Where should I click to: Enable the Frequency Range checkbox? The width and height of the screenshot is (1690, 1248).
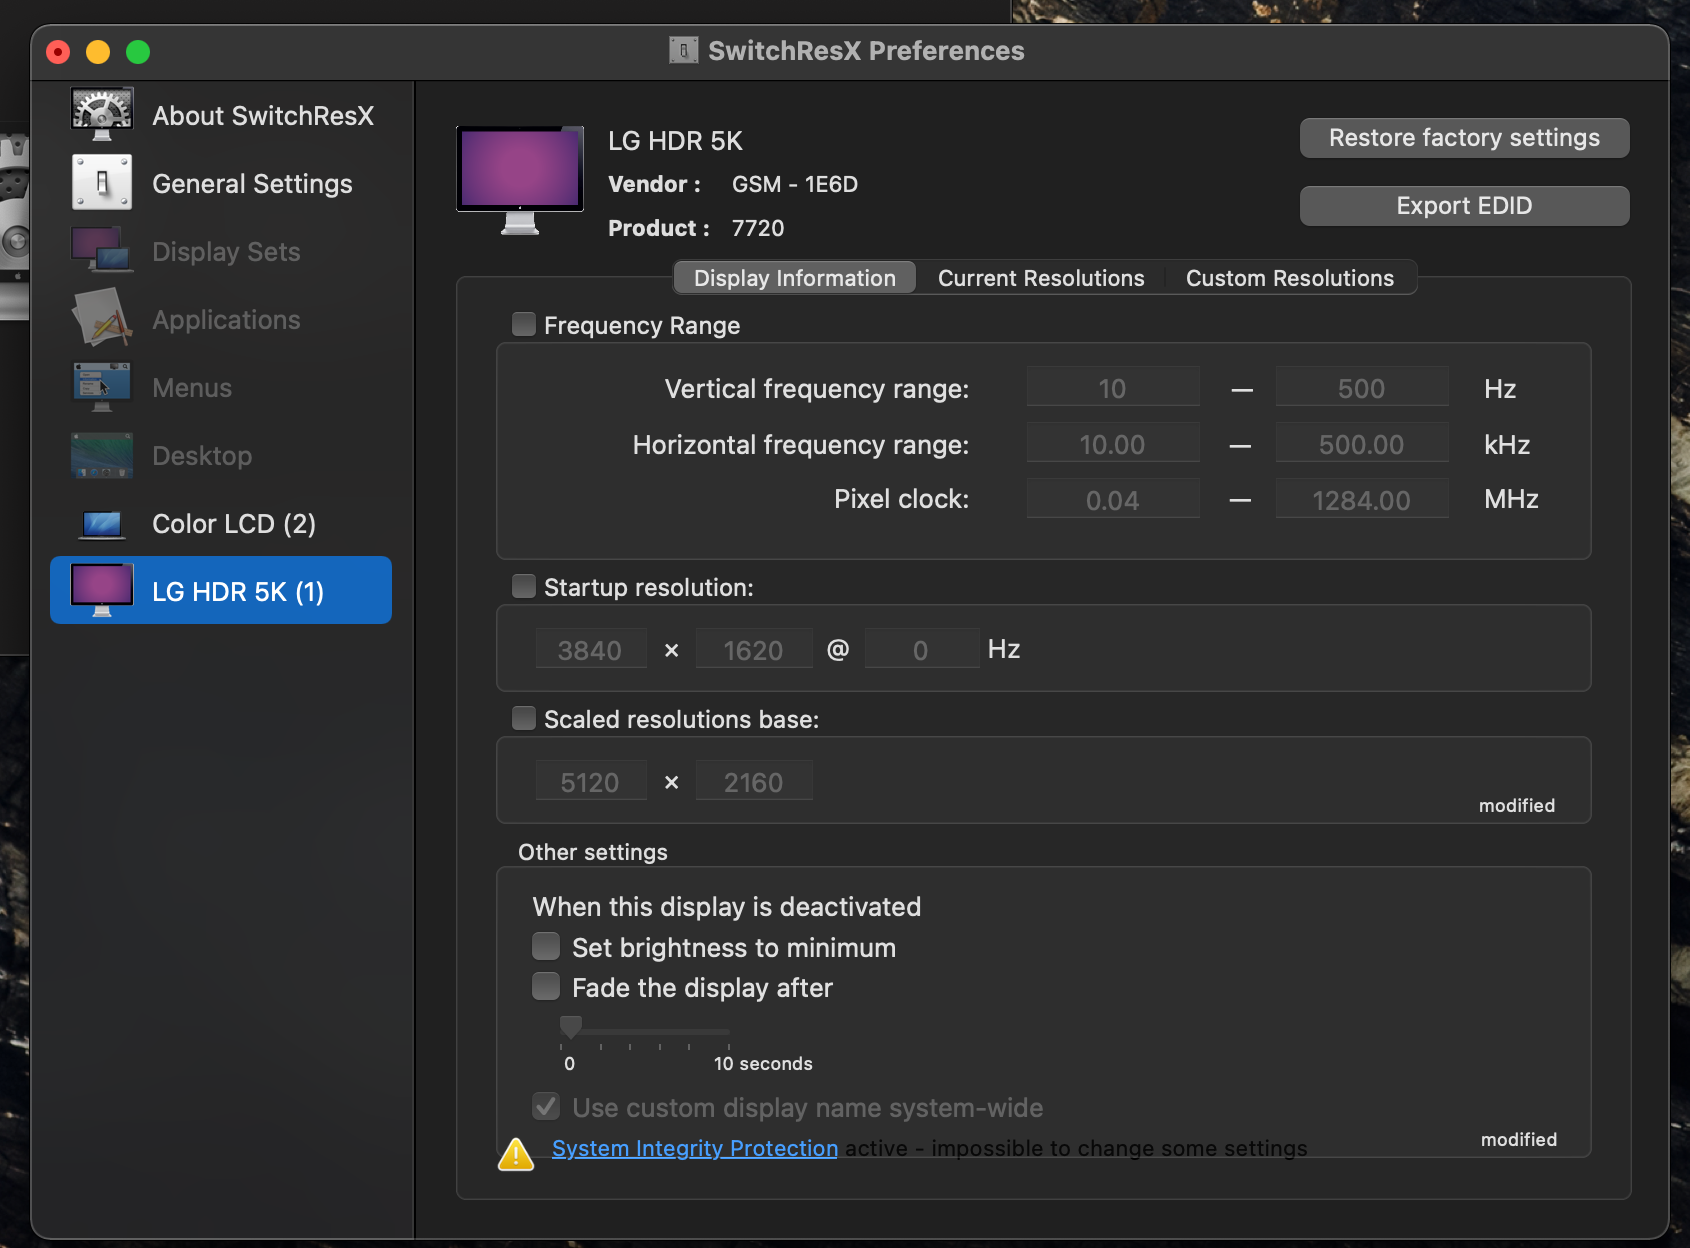pos(524,325)
